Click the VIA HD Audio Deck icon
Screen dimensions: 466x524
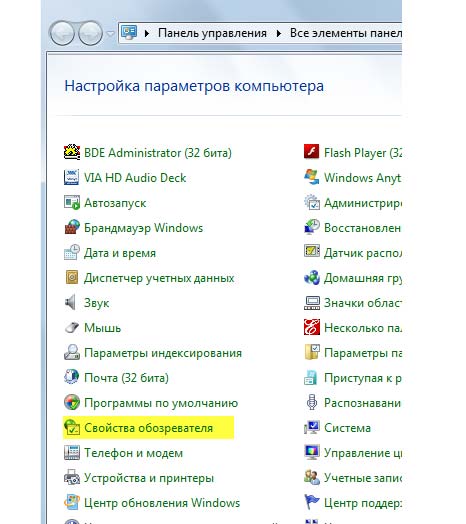pyautogui.click(x=72, y=177)
